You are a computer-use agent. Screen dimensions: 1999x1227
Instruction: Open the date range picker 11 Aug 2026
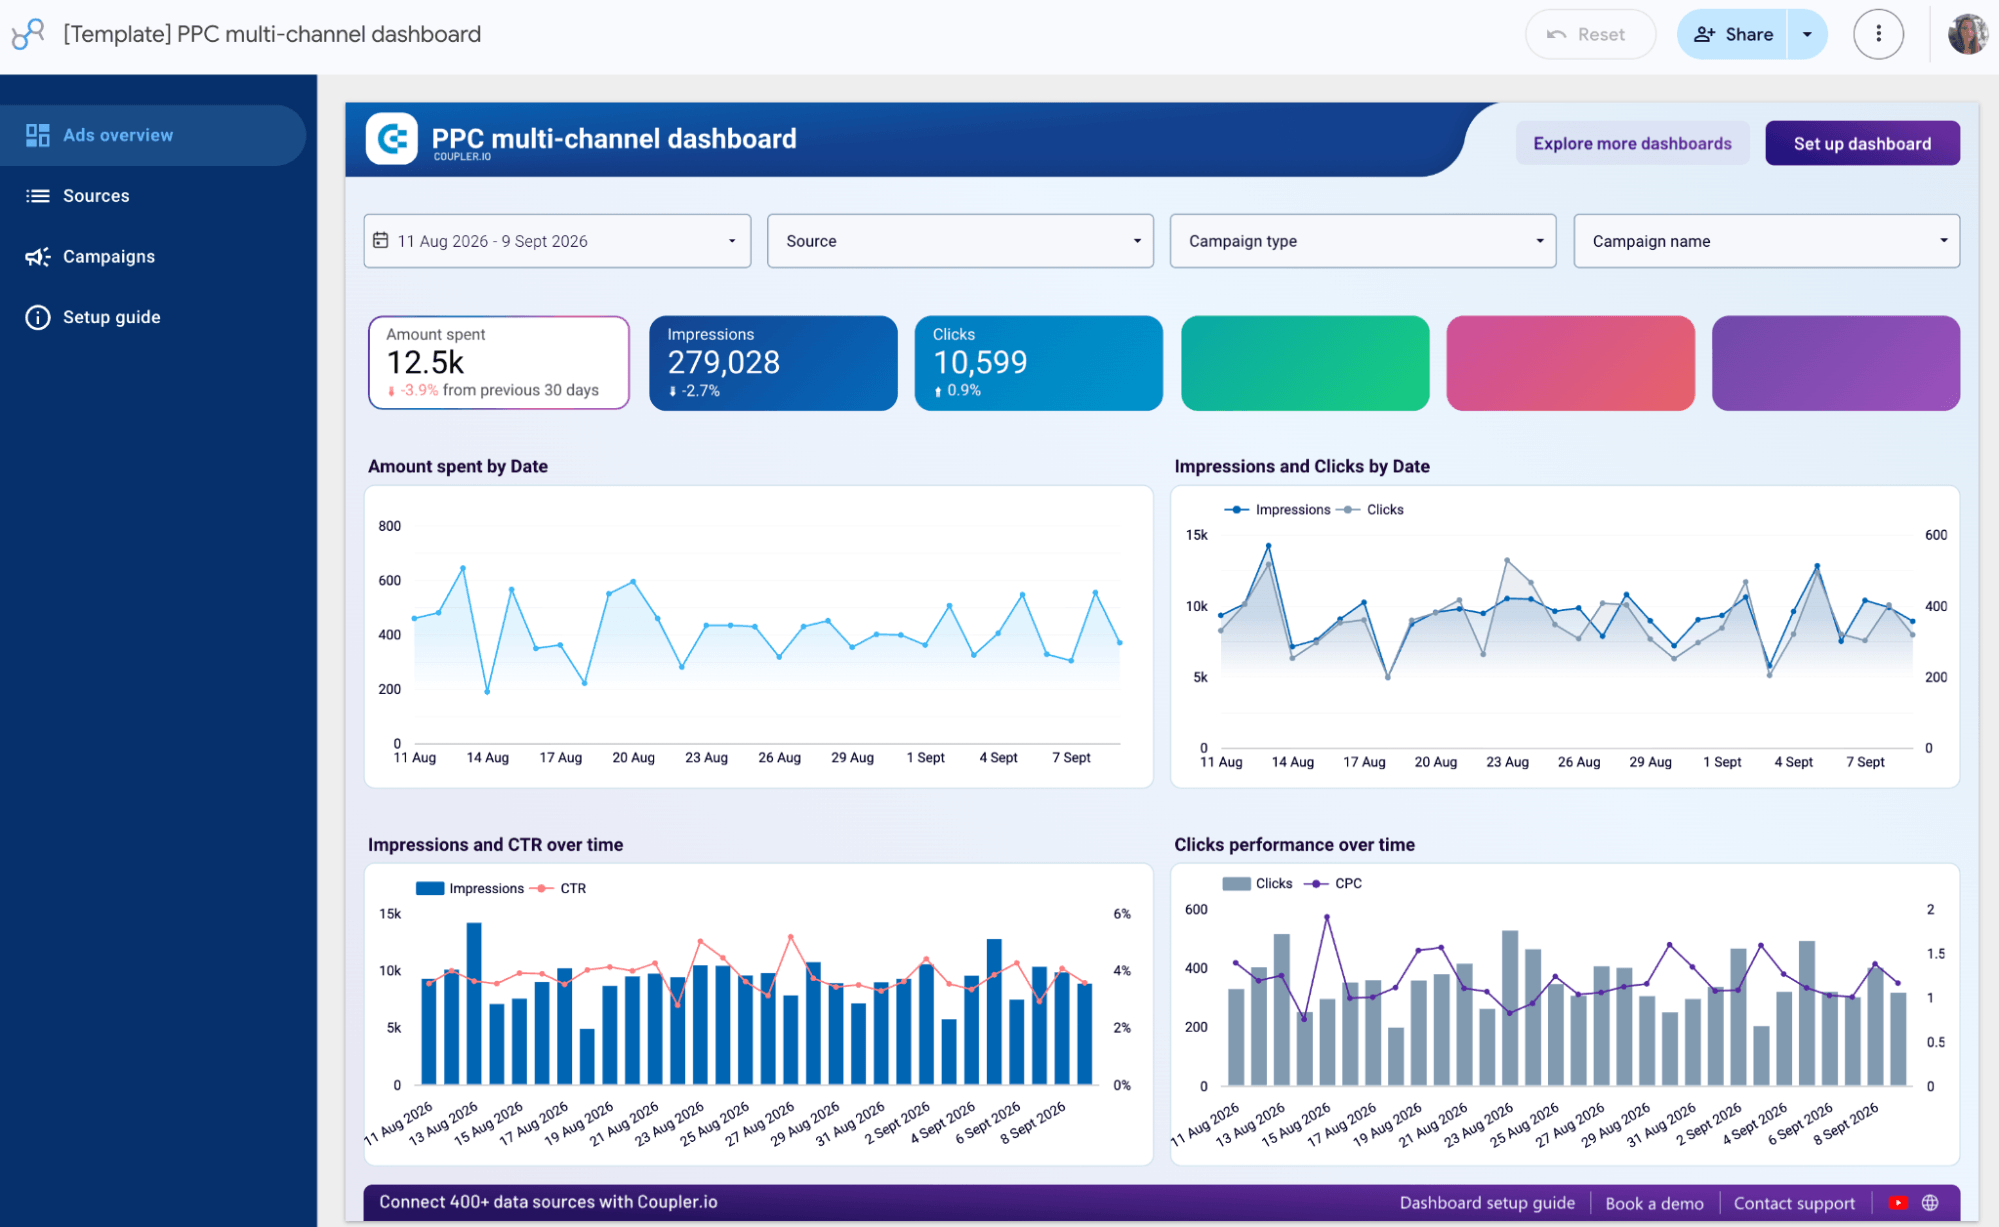[557, 241]
